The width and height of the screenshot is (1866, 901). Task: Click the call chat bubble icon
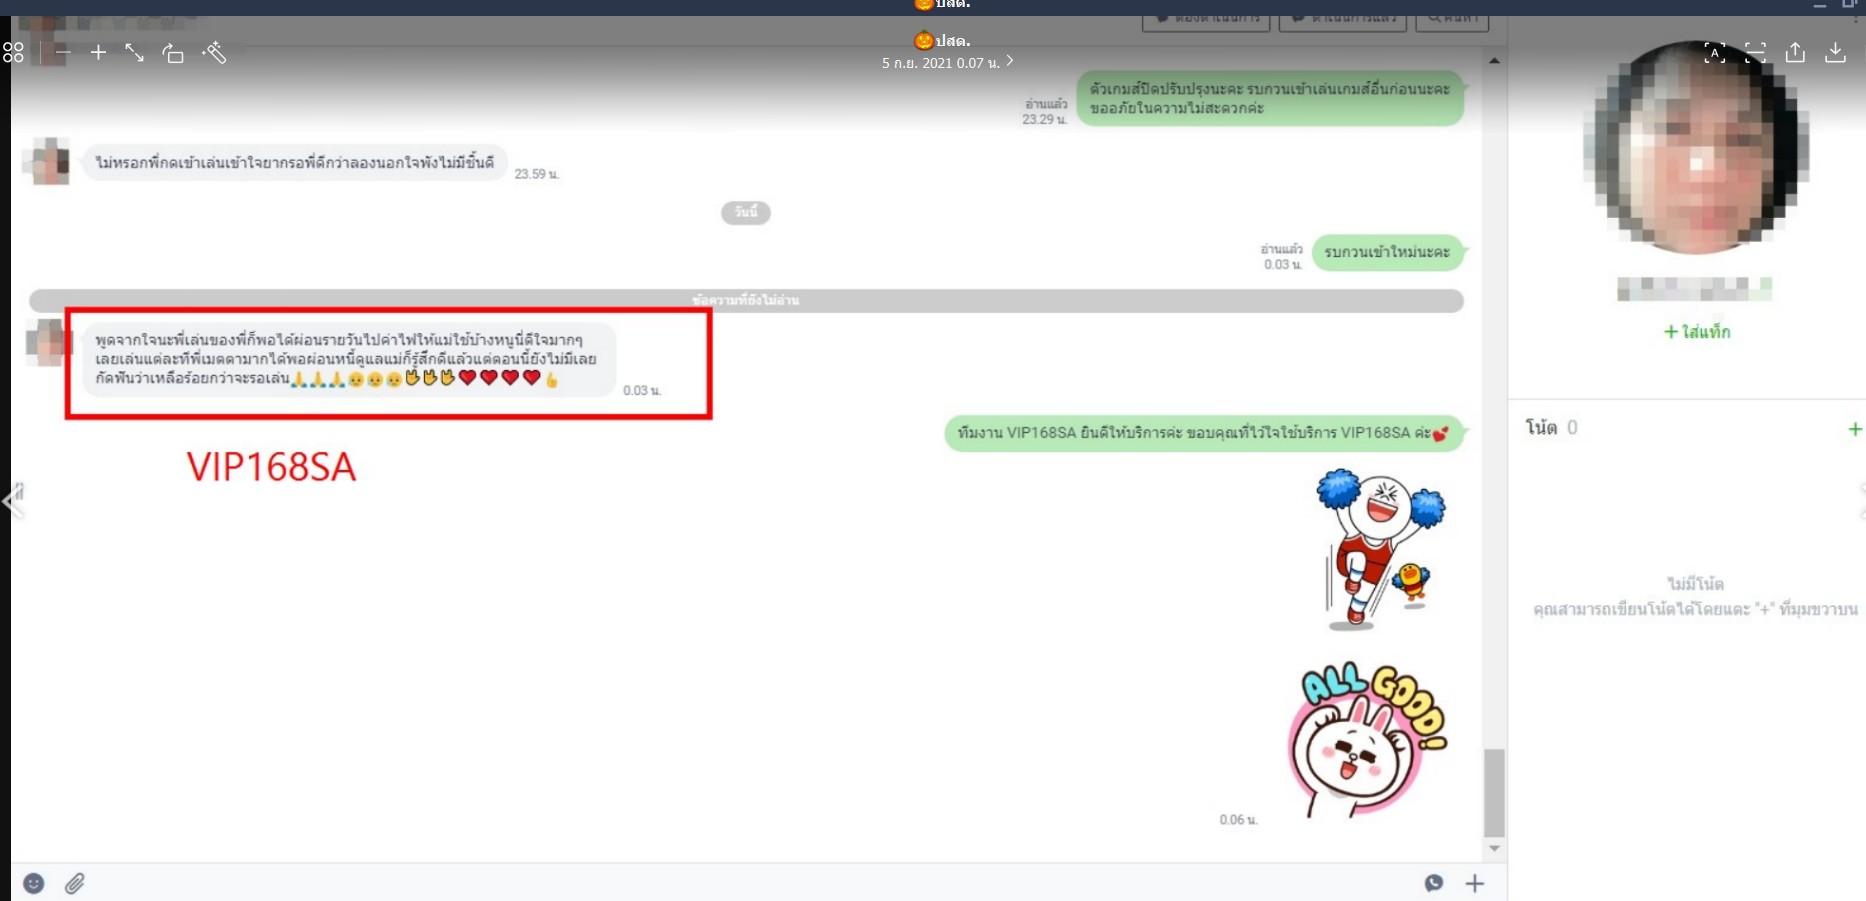tap(1433, 883)
